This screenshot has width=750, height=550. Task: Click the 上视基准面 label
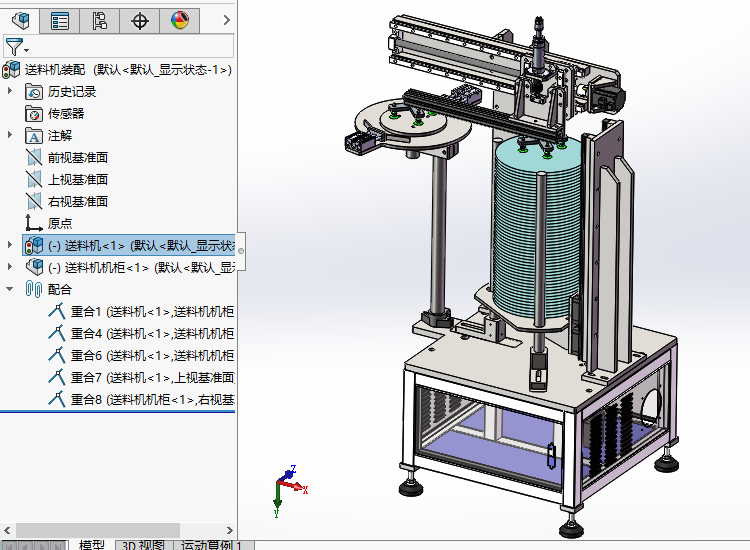[x=77, y=179]
